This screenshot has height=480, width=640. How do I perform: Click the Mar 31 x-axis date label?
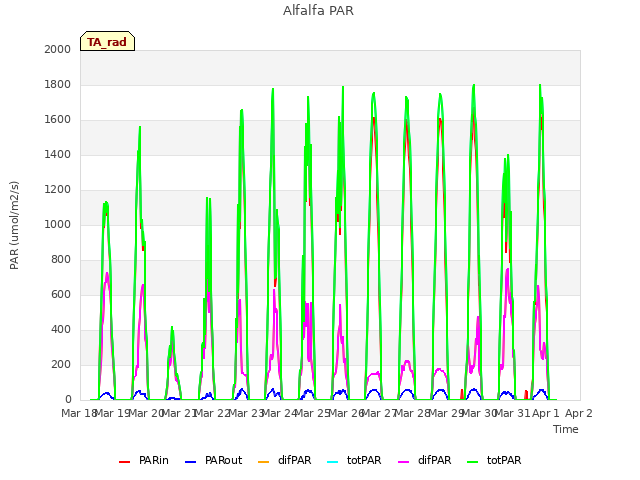[x=512, y=413]
